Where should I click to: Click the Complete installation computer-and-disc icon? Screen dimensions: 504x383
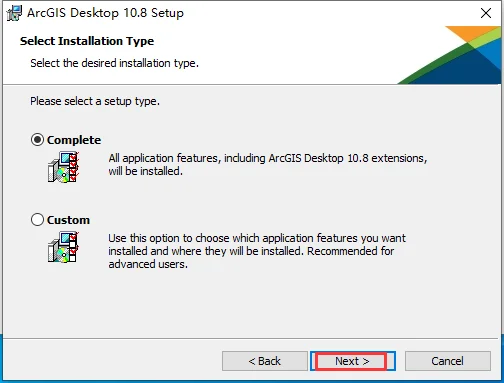[63, 167]
